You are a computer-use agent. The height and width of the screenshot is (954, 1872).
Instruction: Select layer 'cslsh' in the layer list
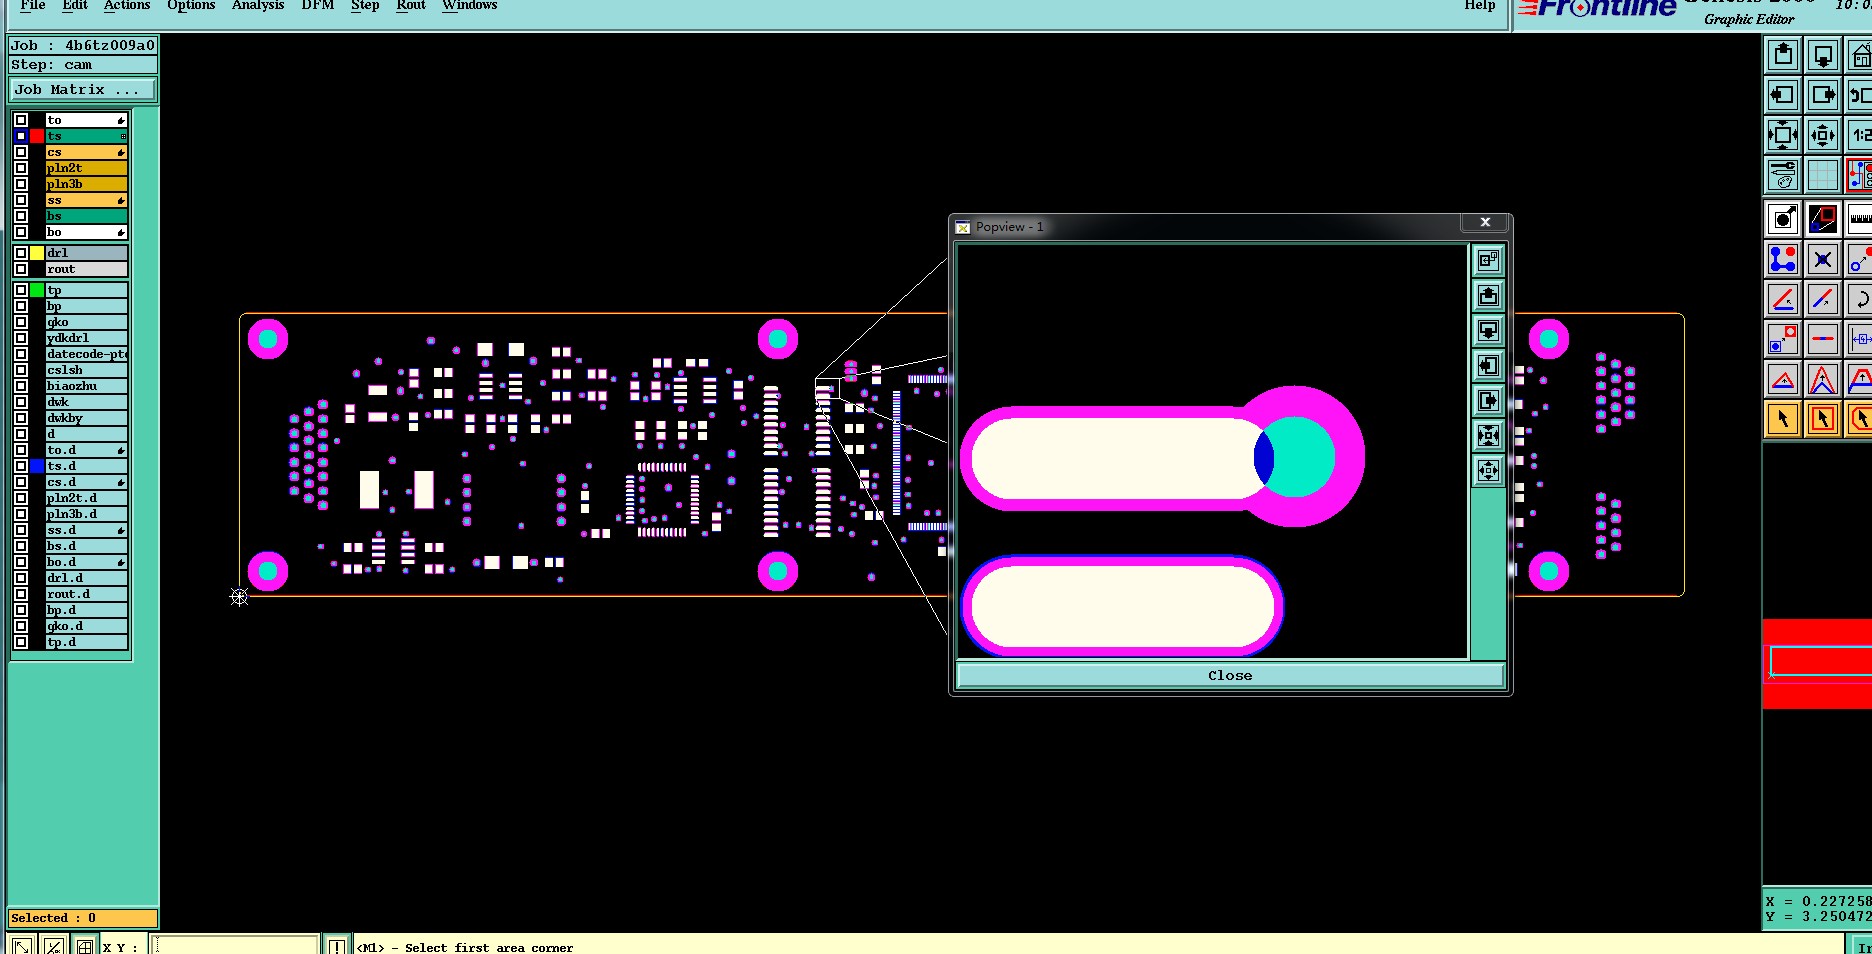point(86,370)
